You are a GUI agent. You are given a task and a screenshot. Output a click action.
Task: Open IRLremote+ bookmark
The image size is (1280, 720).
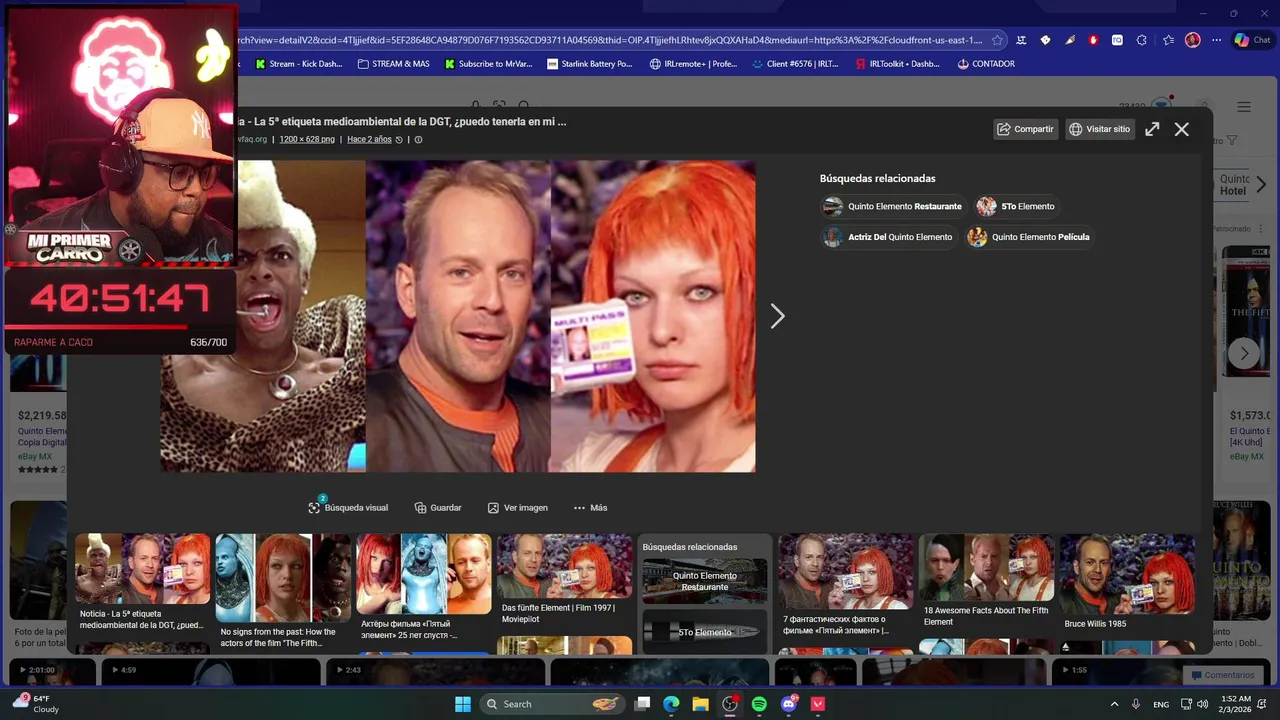click(x=693, y=64)
